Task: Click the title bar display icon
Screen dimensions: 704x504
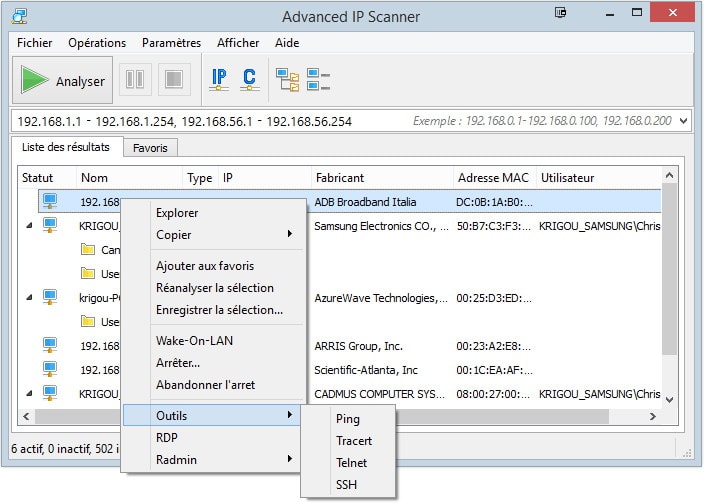Action: tap(560, 13)
